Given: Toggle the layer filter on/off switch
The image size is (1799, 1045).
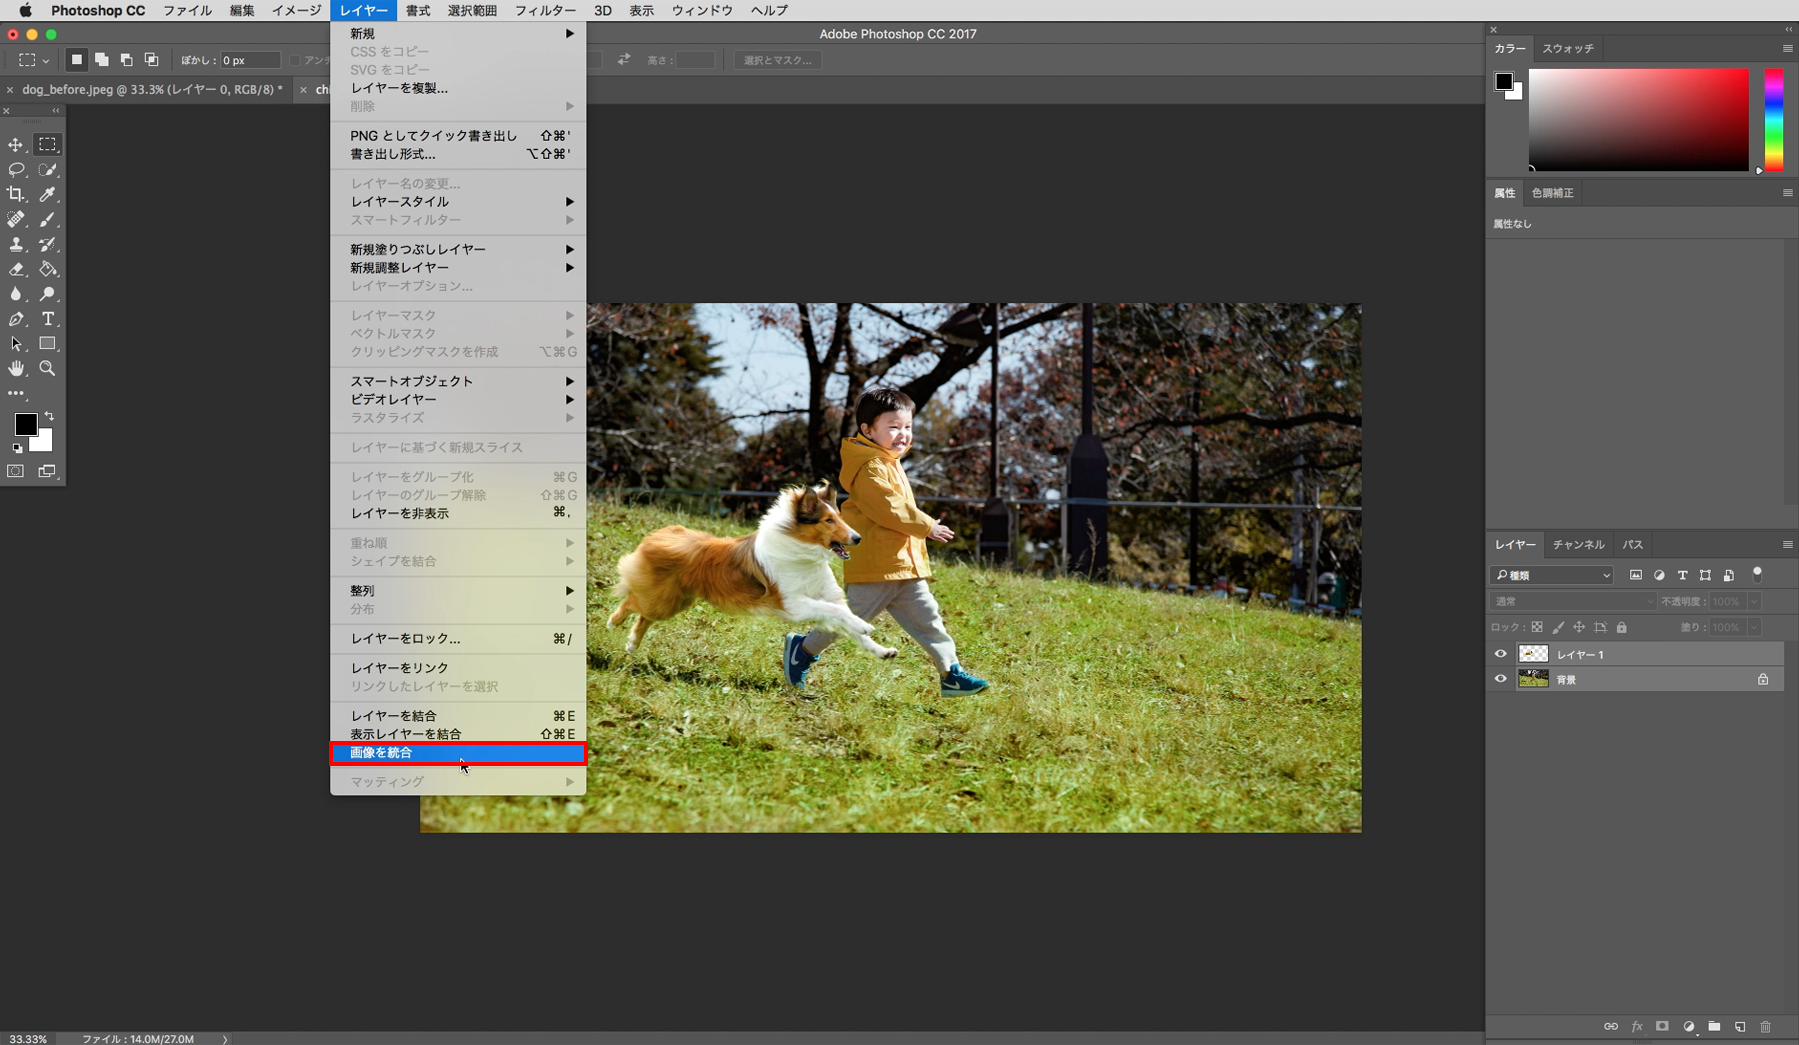Looking at the screenshot, I should (1757, 575).
